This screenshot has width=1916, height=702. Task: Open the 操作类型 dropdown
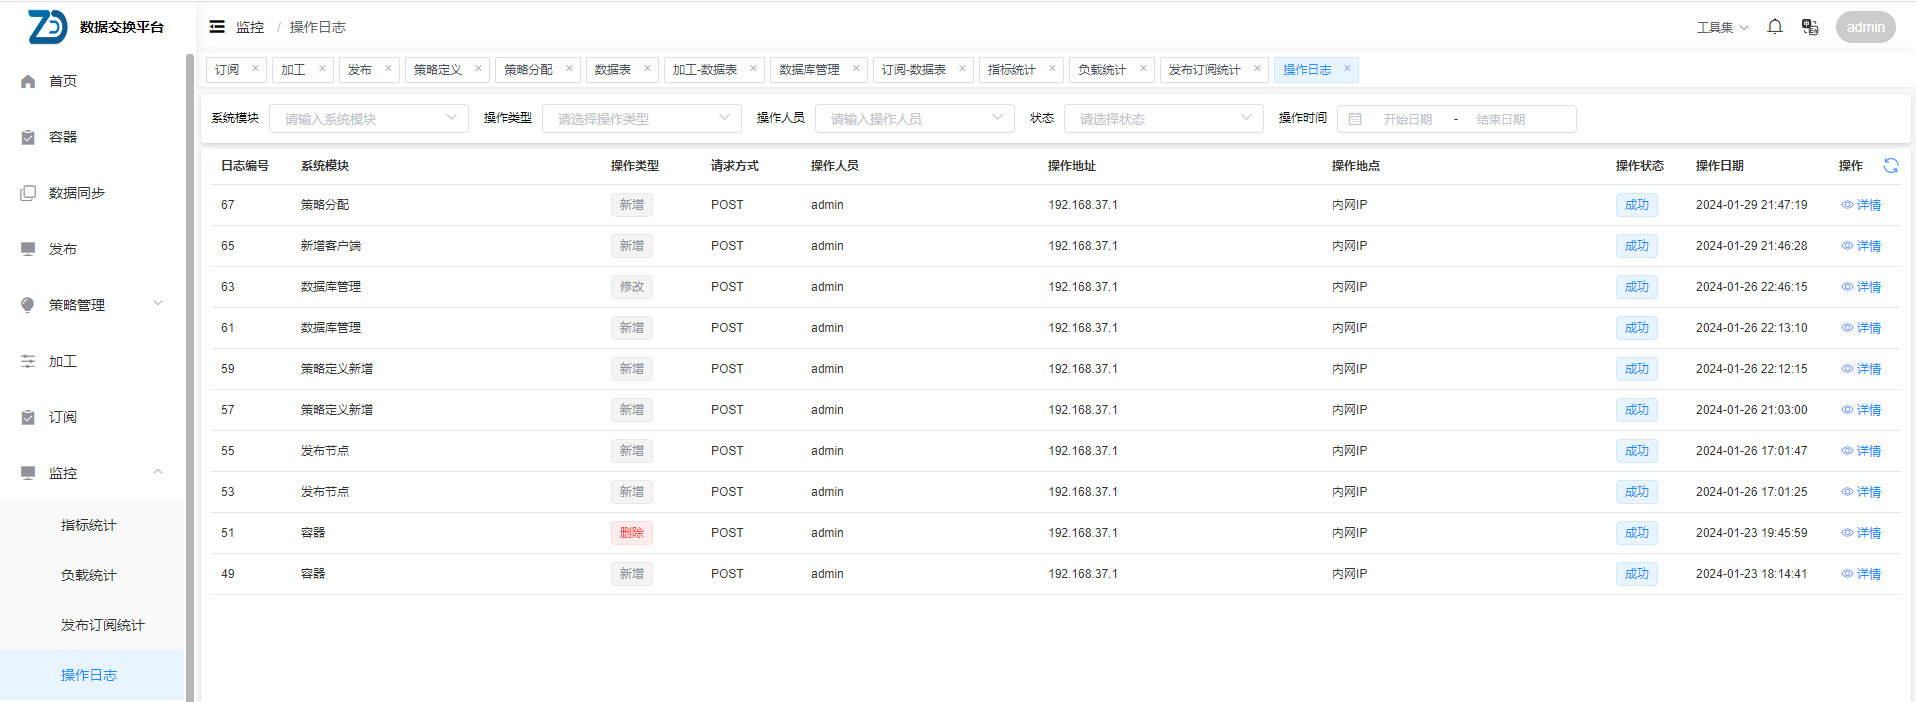click(641, 119)
